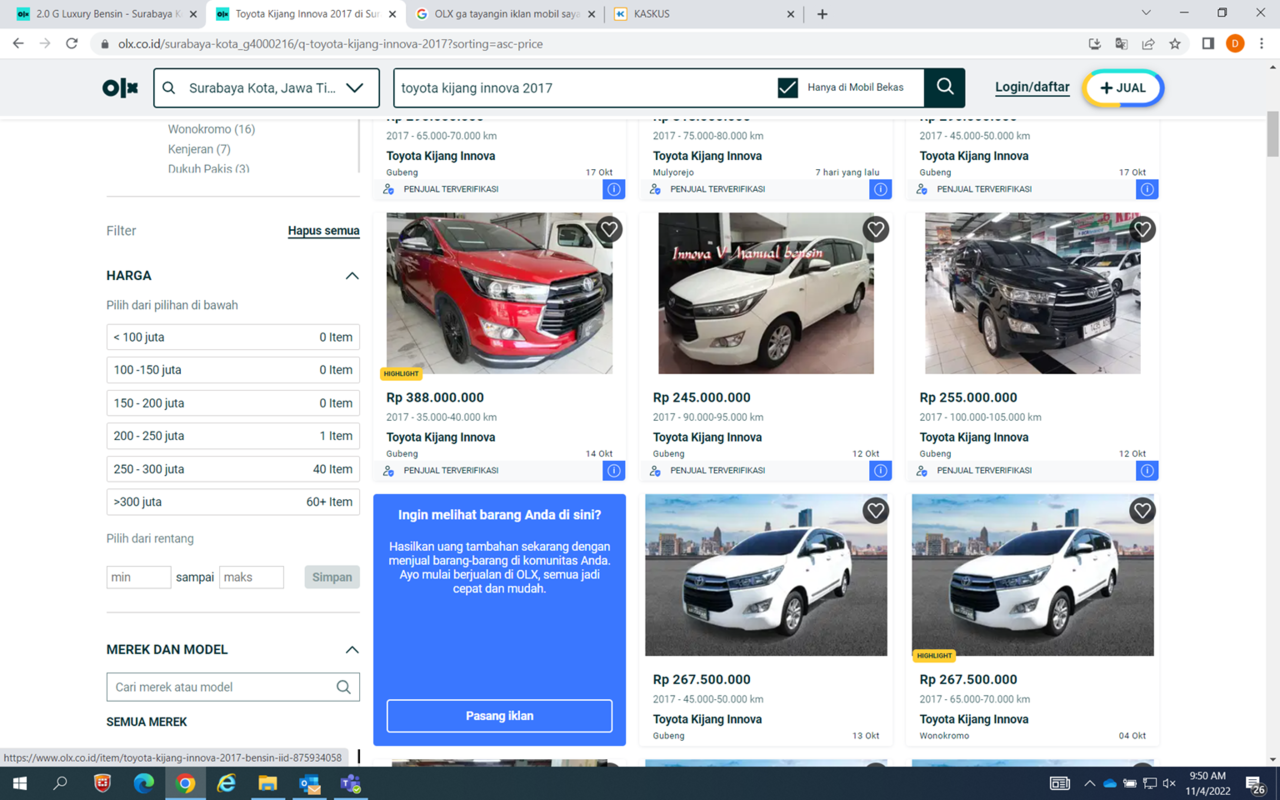Click Kenjeran (7) location link
Image resolution: width=1280 pixels, height=800 pixels.
199,149
